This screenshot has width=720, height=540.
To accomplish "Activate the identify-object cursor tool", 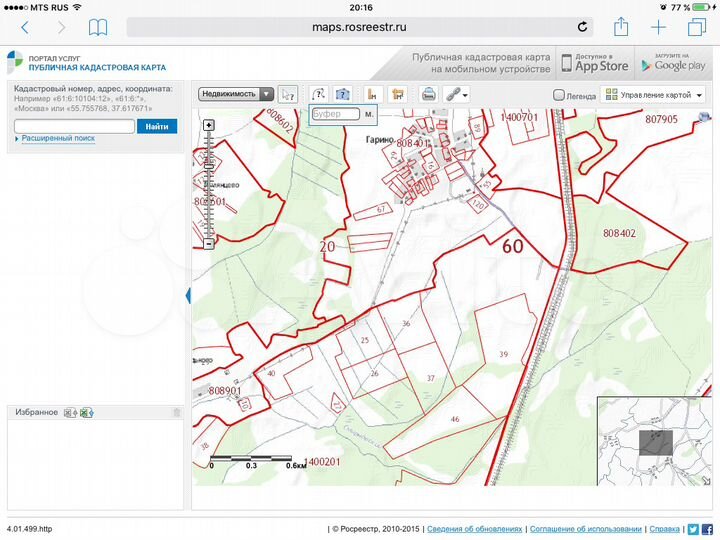I will pos(288,94).
